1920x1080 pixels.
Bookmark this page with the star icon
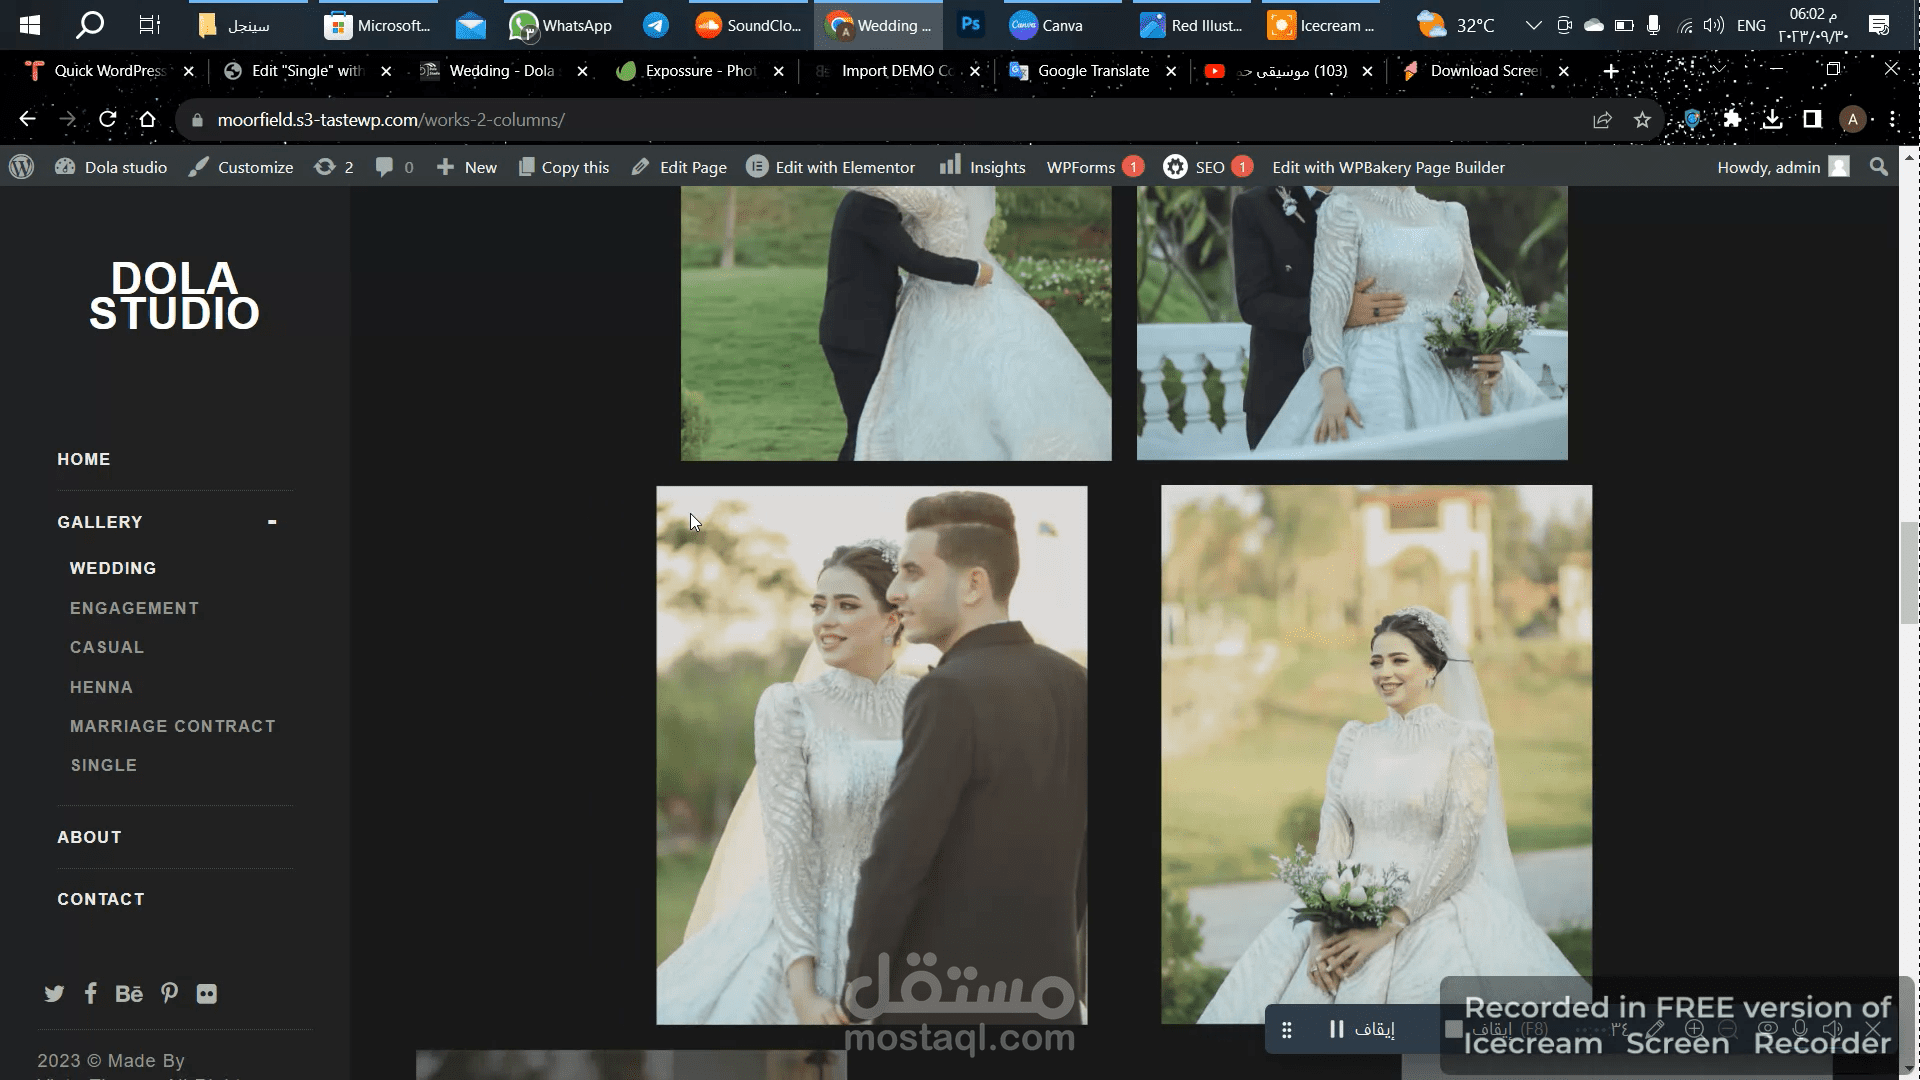click(x=1642, y=120)
